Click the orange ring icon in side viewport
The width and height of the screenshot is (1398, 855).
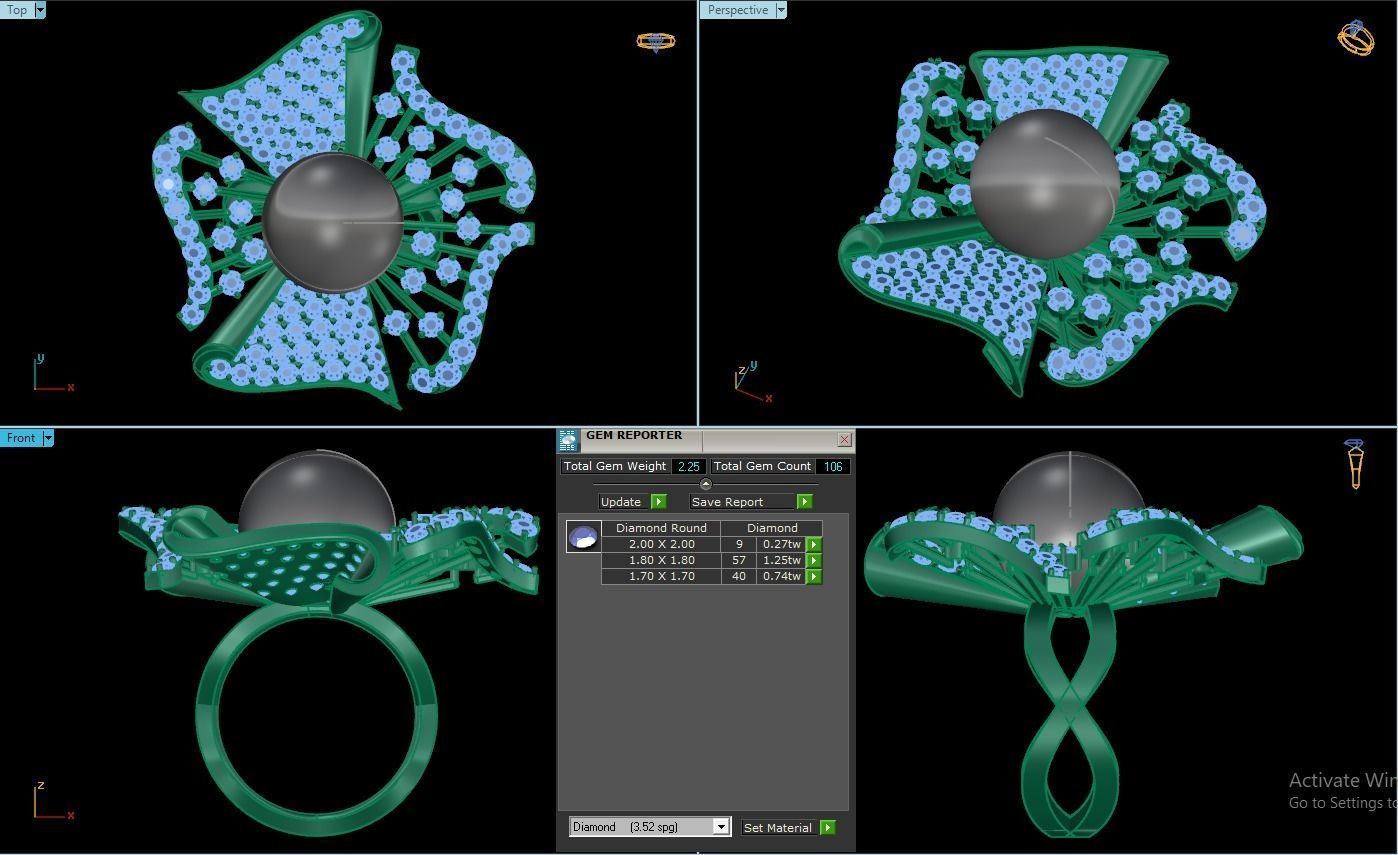(x=1355, y=464)
